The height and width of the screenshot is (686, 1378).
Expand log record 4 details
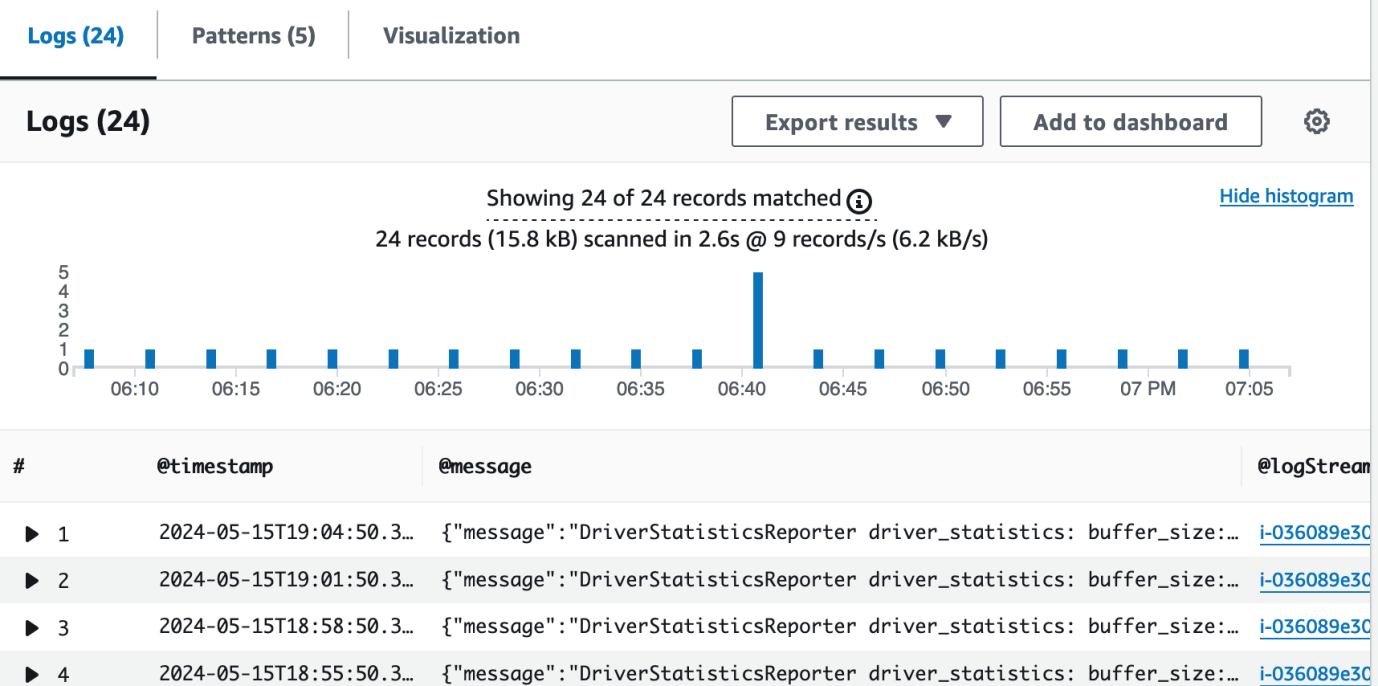coord(31,672)
